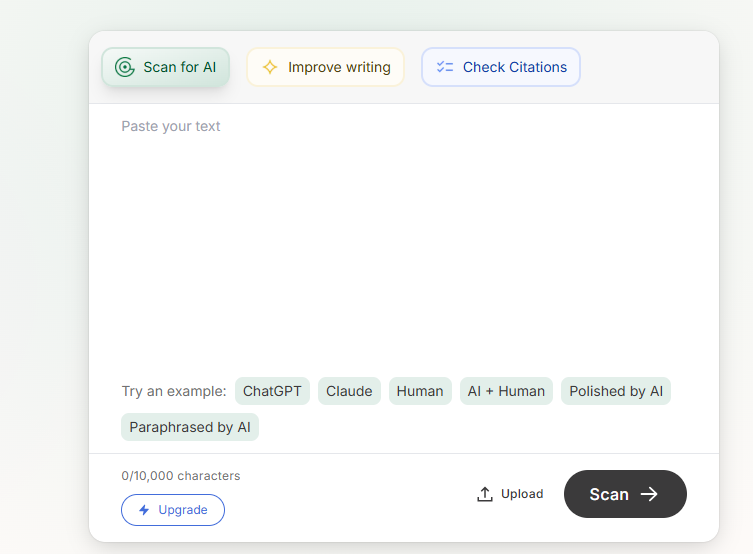
Task: Choose the Human example chip
Action: point(420,391)
